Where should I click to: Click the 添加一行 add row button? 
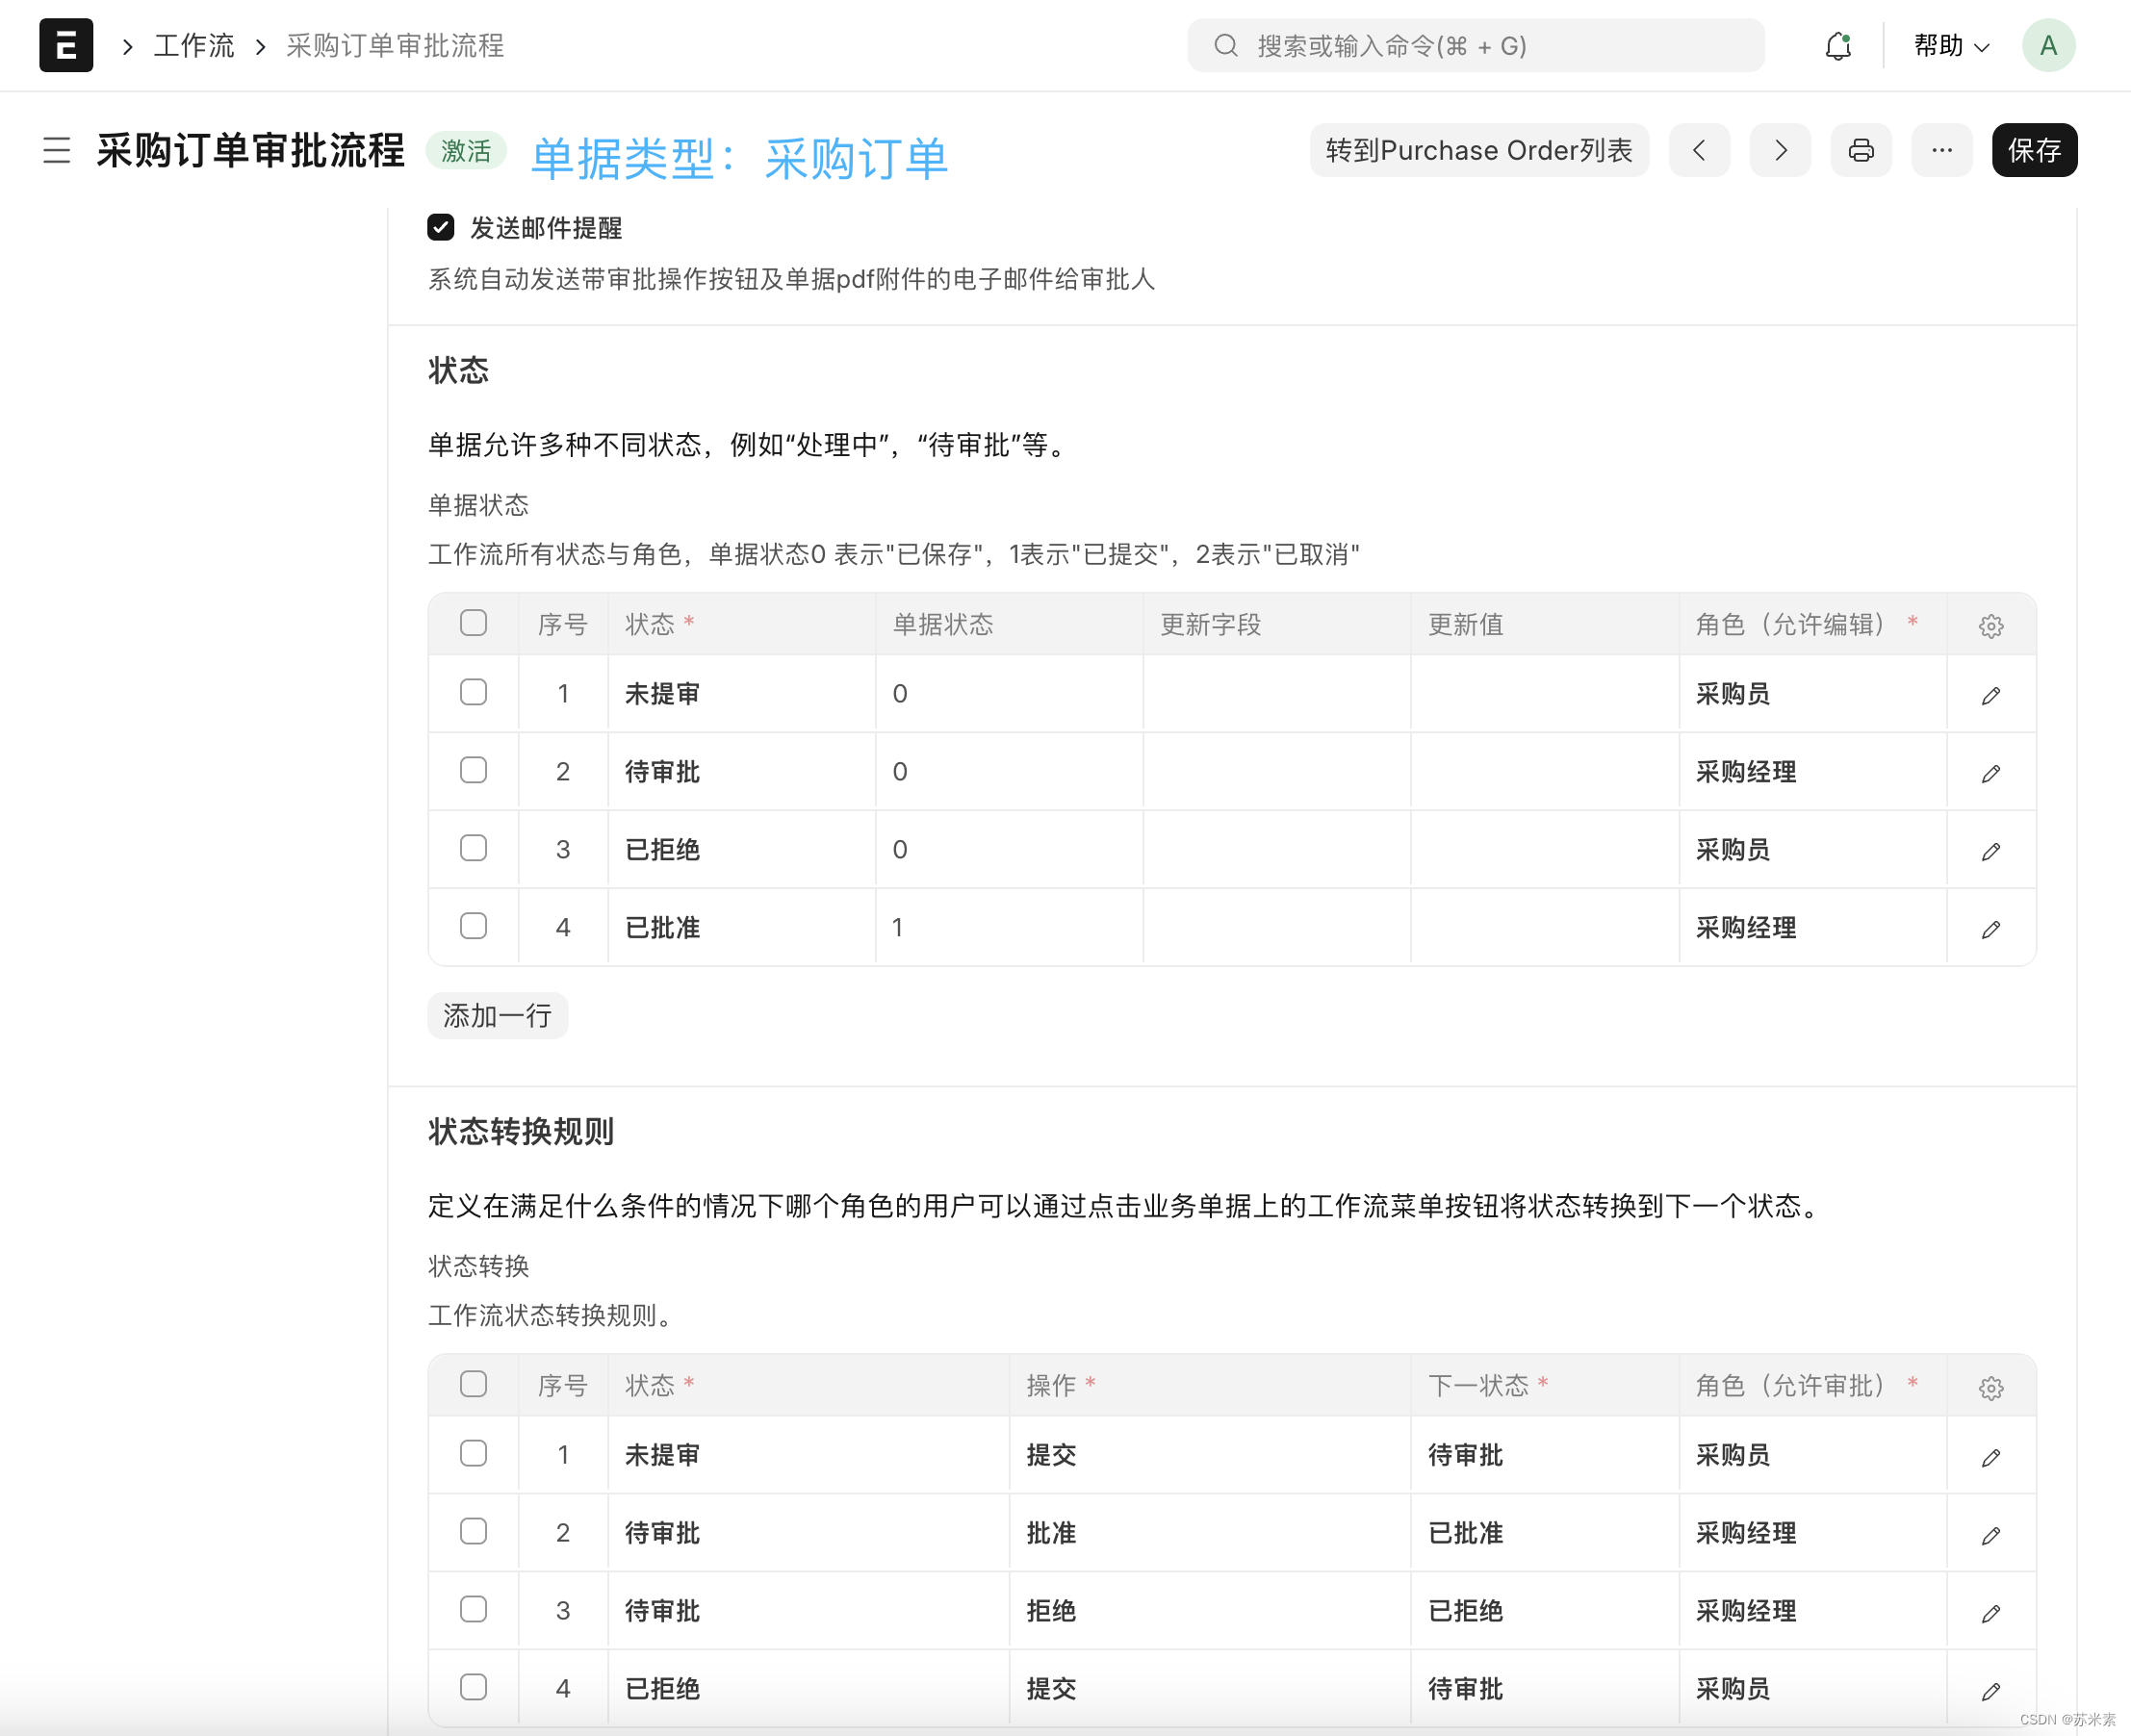pos(497,1016)
